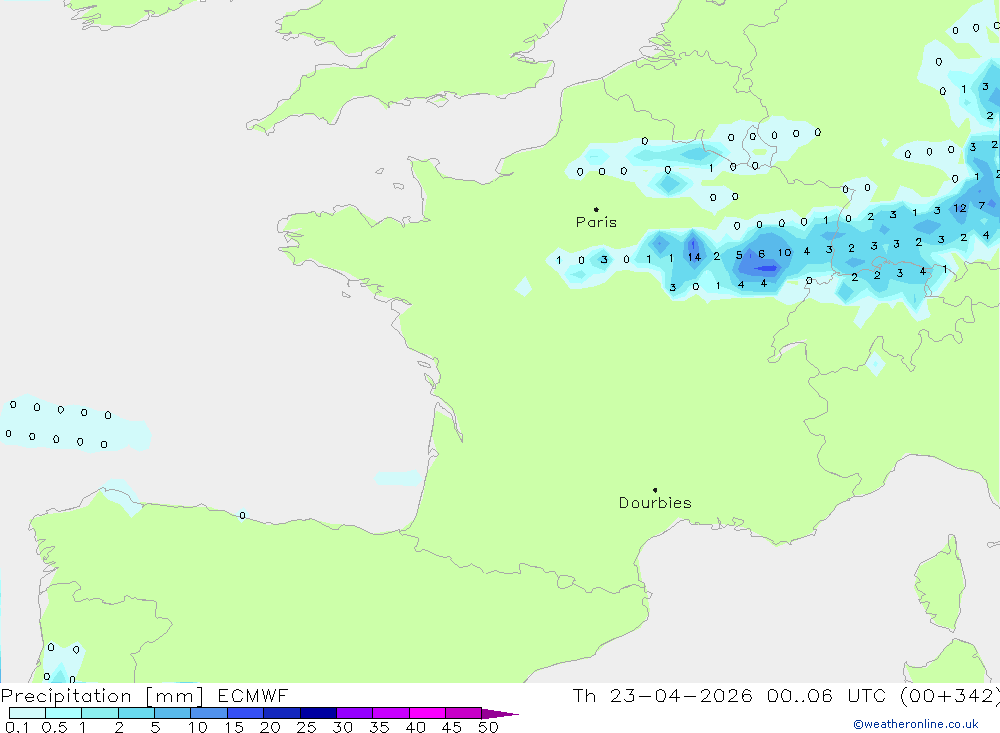Click the 15 legend scale number
This screenshot has width=1000, height=733.
[233, 727]
